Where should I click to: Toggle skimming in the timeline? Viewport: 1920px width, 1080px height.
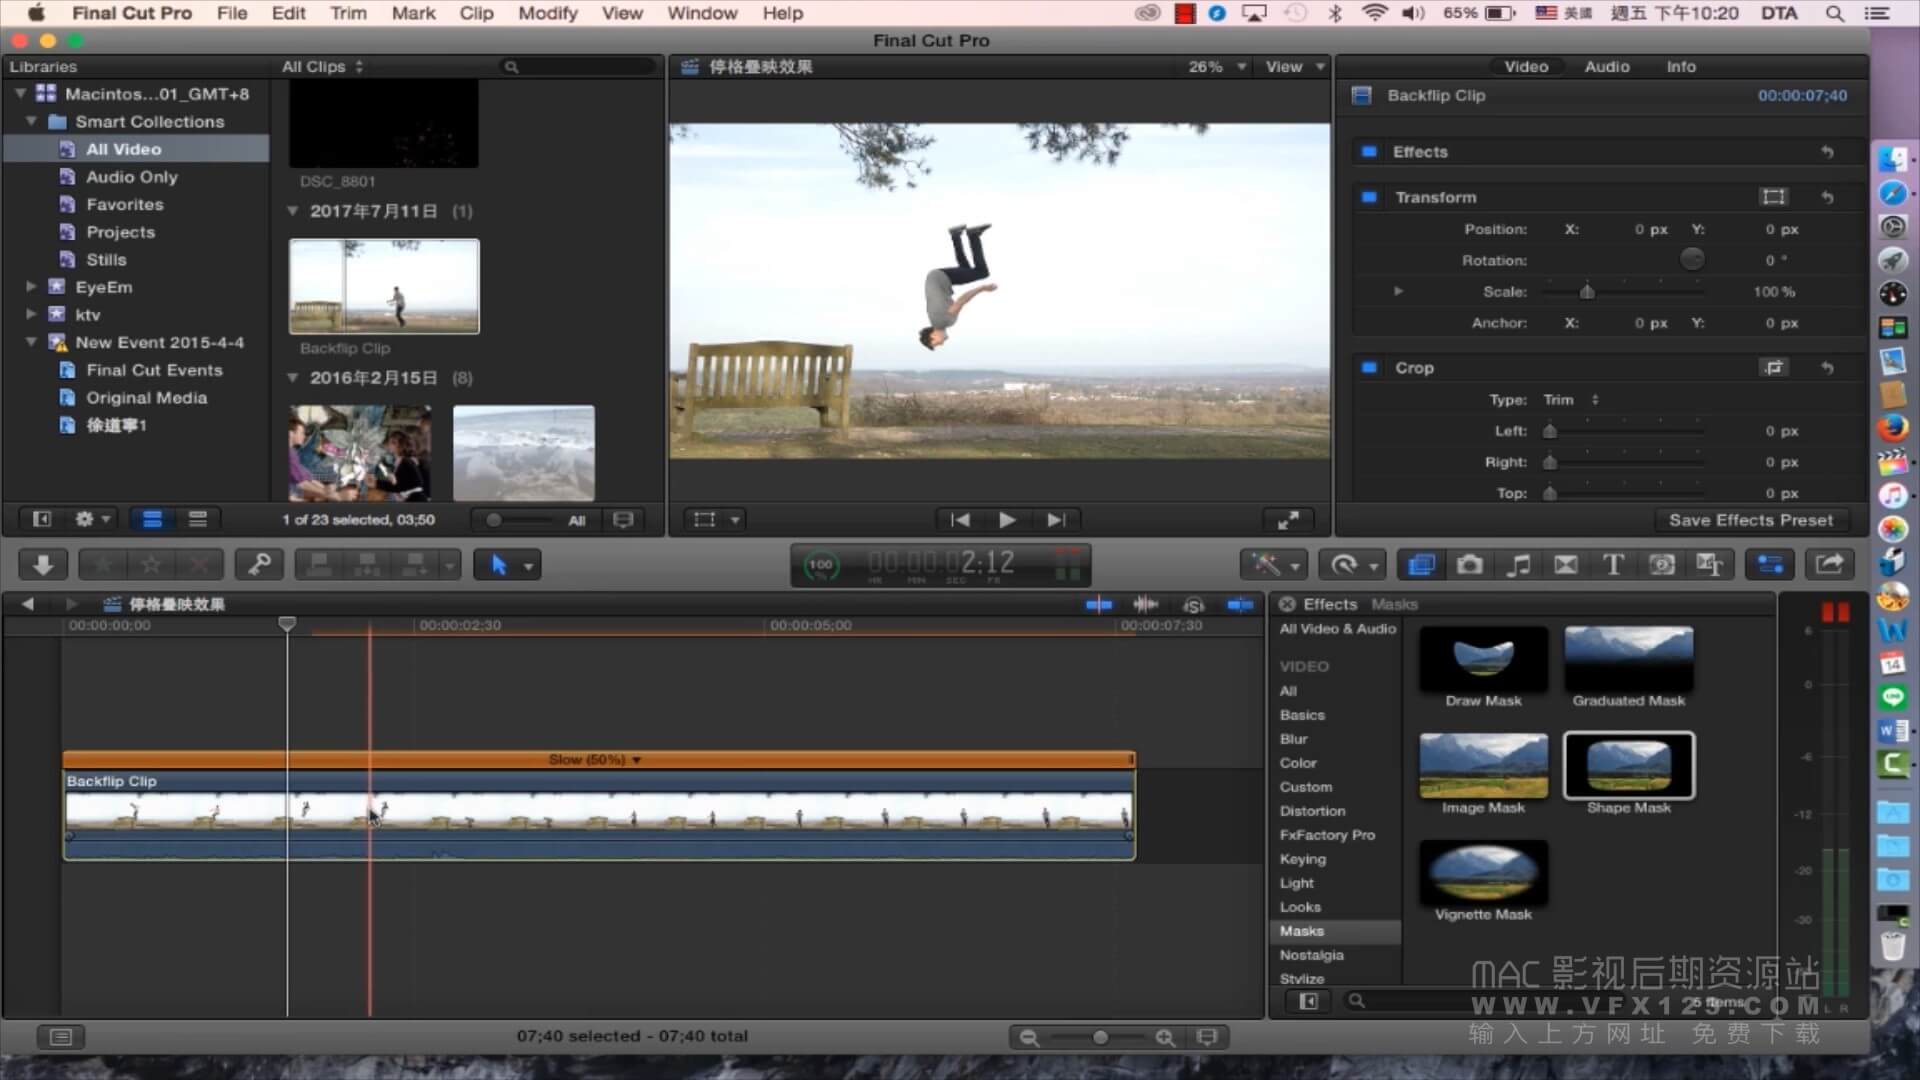point(1099,604)
